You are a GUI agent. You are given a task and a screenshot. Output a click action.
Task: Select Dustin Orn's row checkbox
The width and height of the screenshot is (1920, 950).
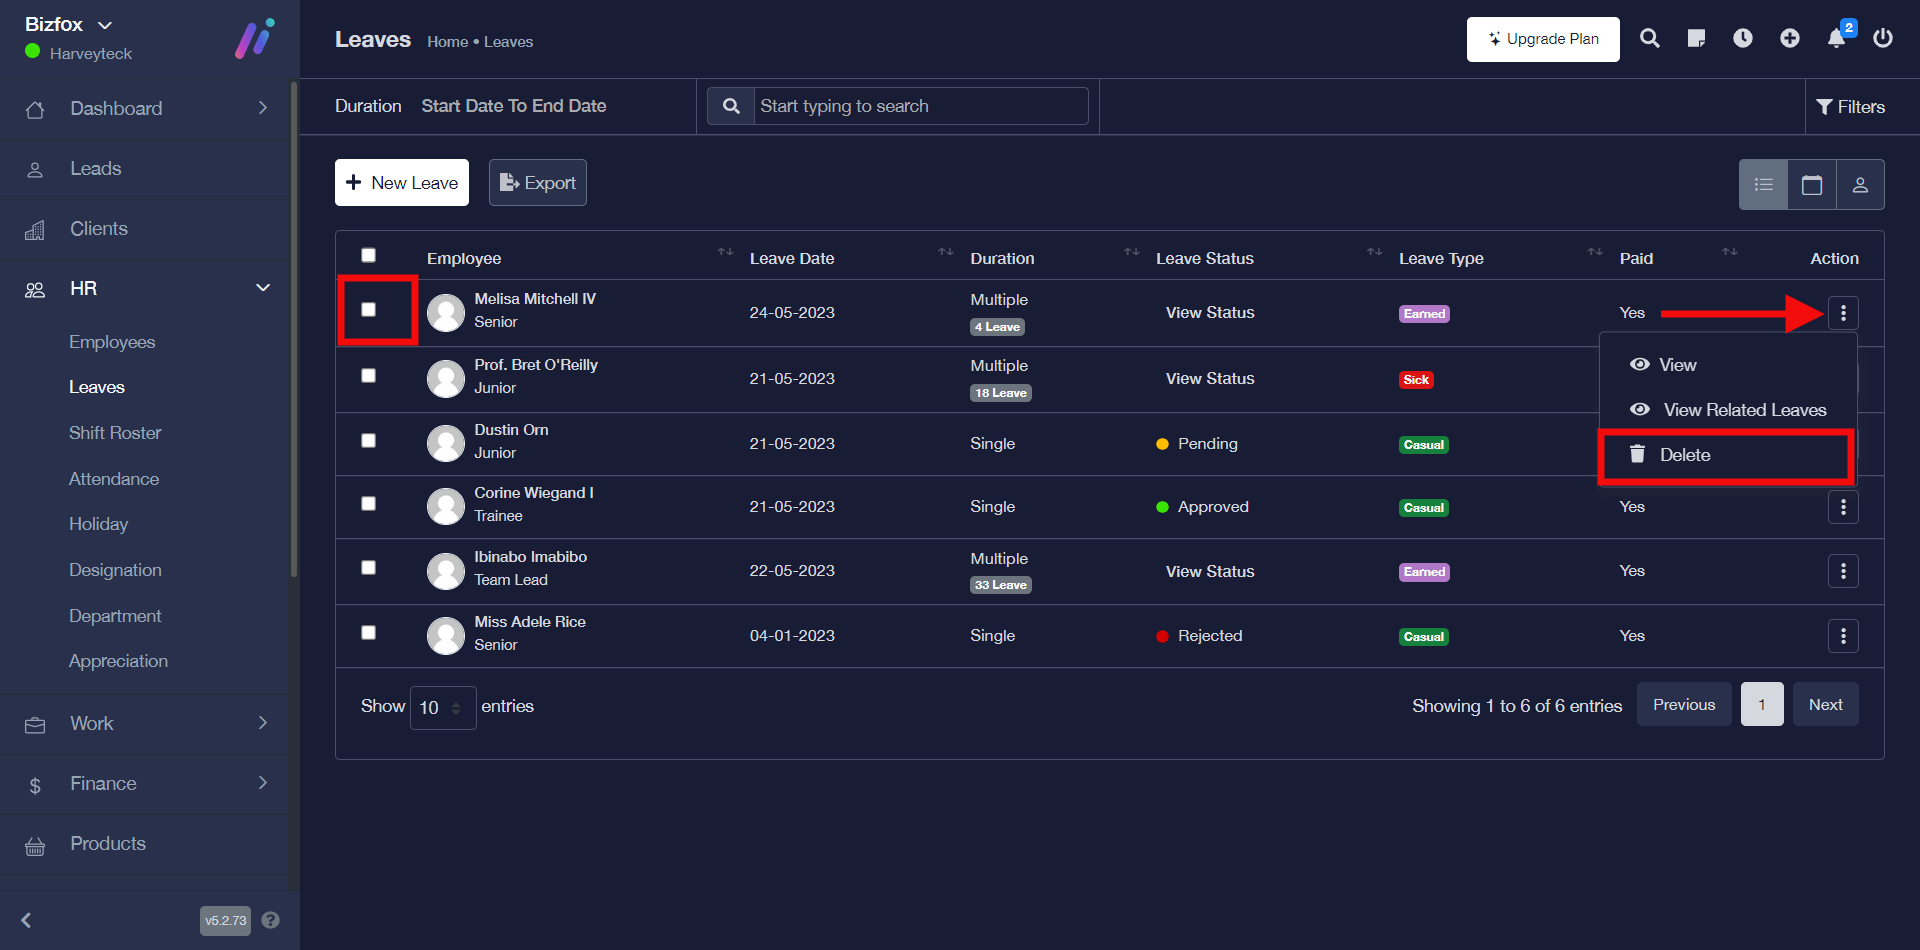(x=369, y=441)
